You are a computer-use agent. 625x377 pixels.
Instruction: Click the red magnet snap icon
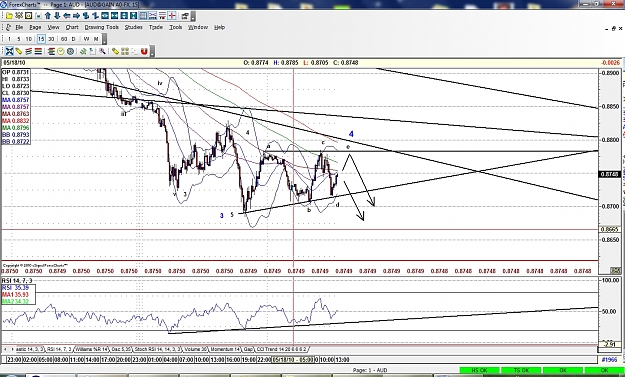[x=144, y=51]
